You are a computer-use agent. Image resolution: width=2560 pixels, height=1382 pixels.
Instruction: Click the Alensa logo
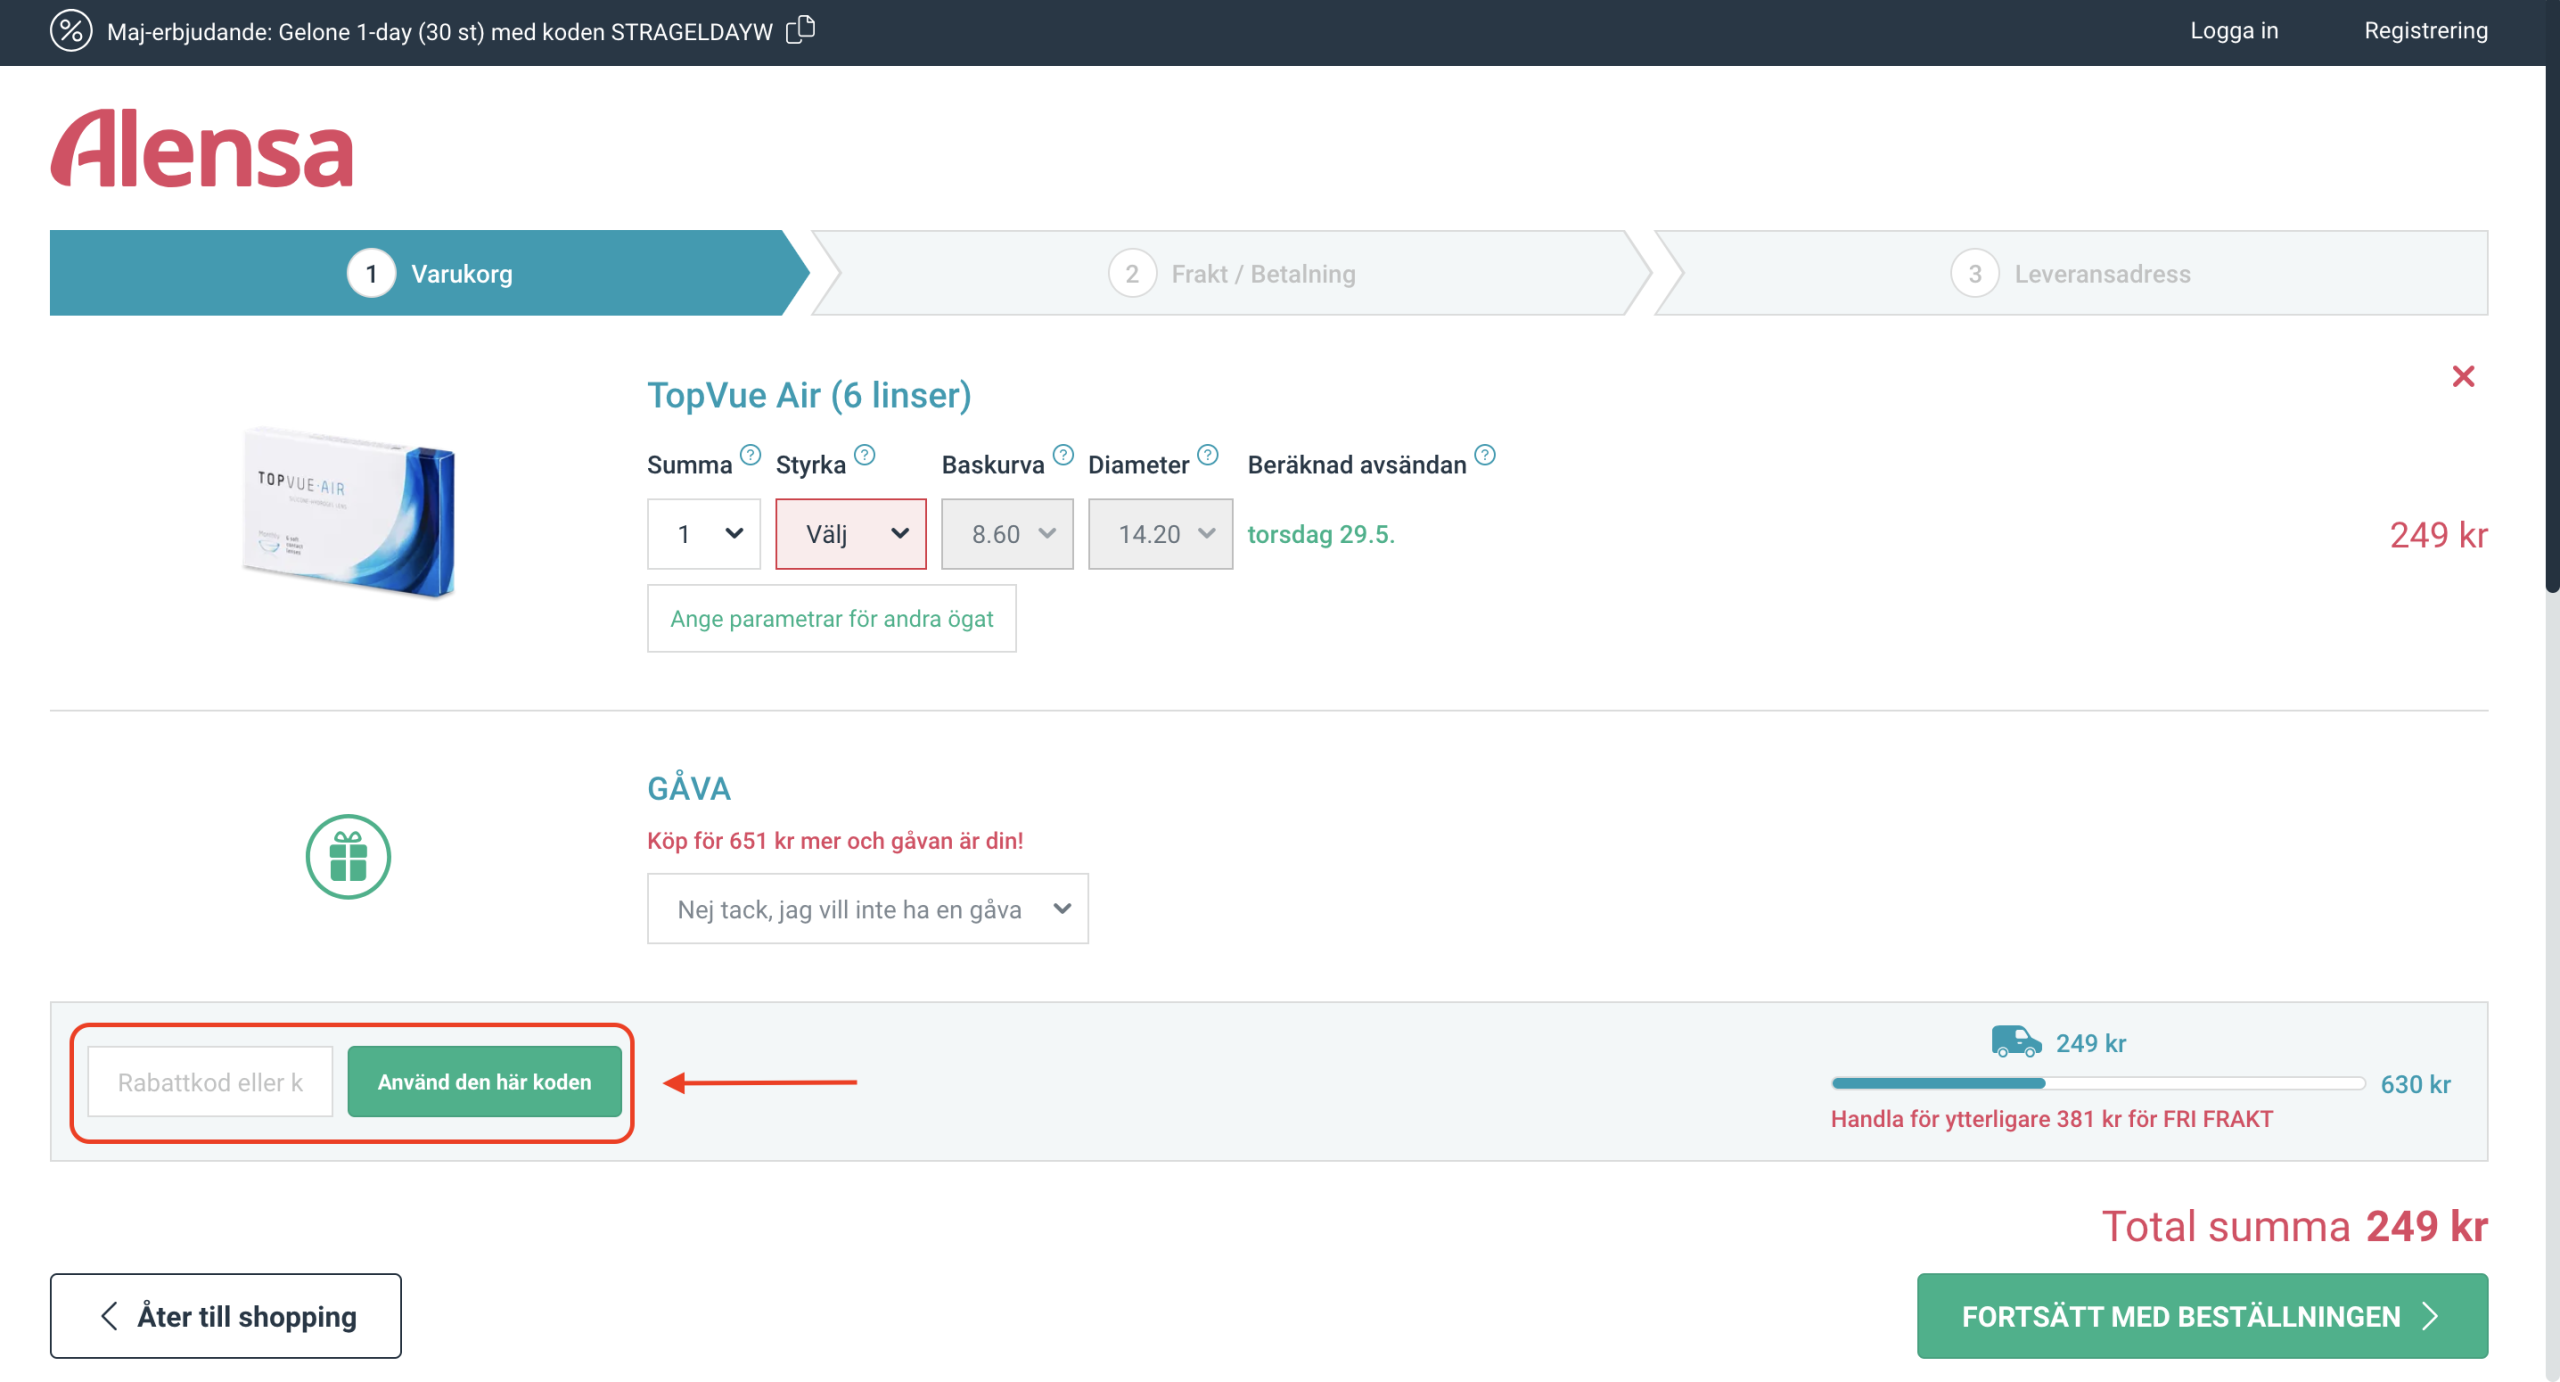202,148
